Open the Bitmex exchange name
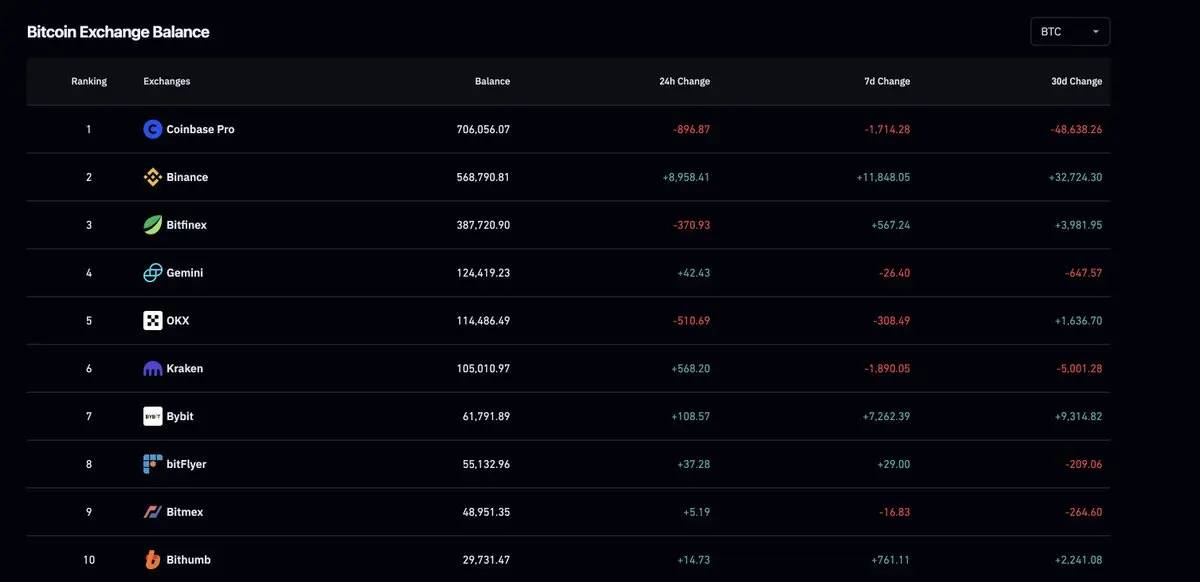Screen dimensions: 1200x582 click(x=185, y=512)
